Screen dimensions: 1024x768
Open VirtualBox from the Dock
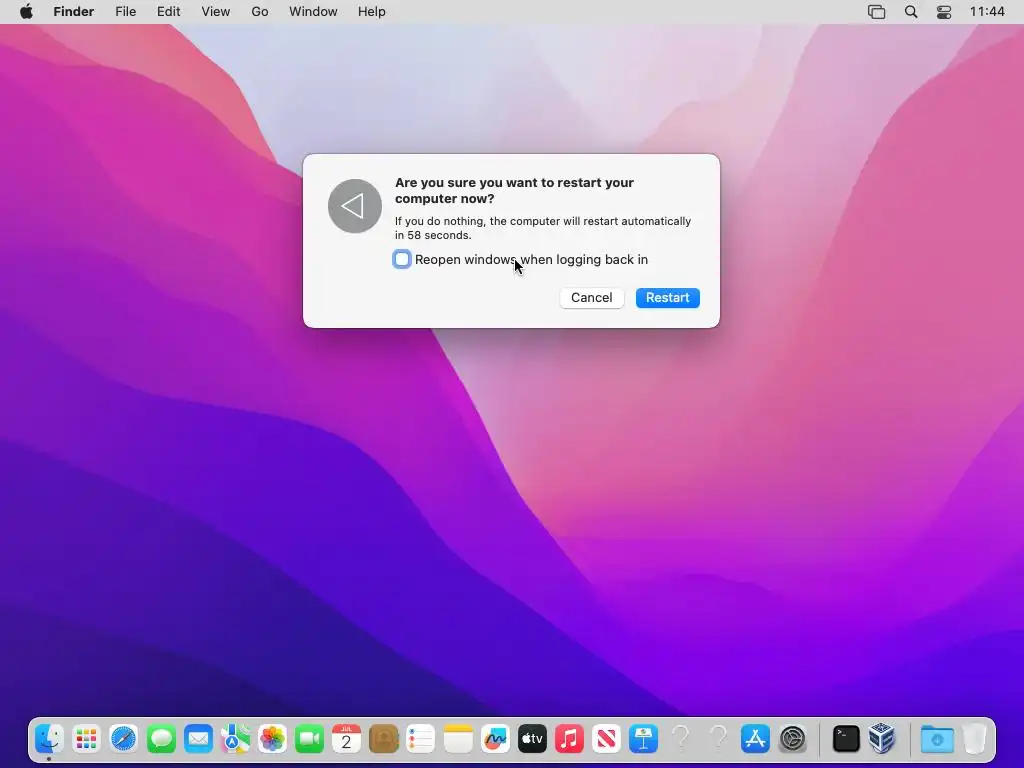pyautogui.click(x=882, y=739)
